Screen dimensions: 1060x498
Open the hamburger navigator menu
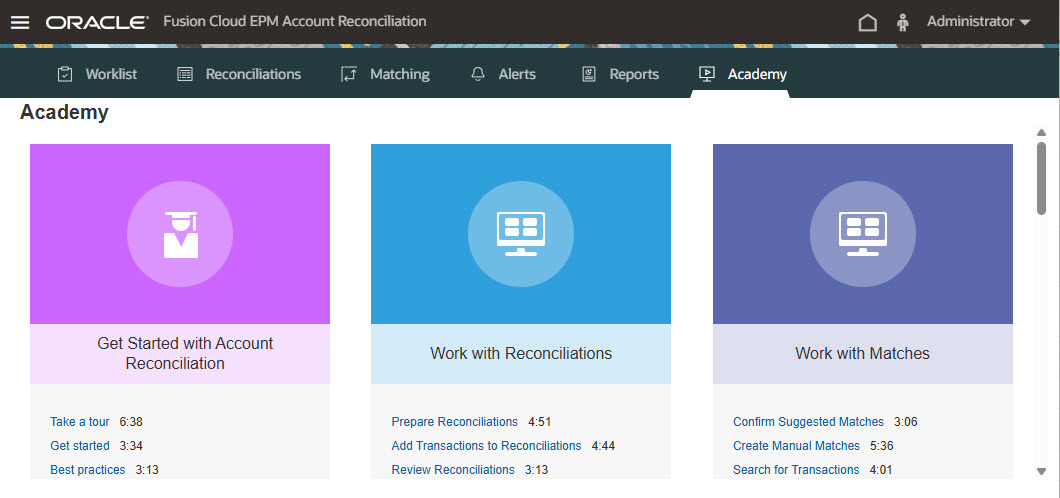20,22
